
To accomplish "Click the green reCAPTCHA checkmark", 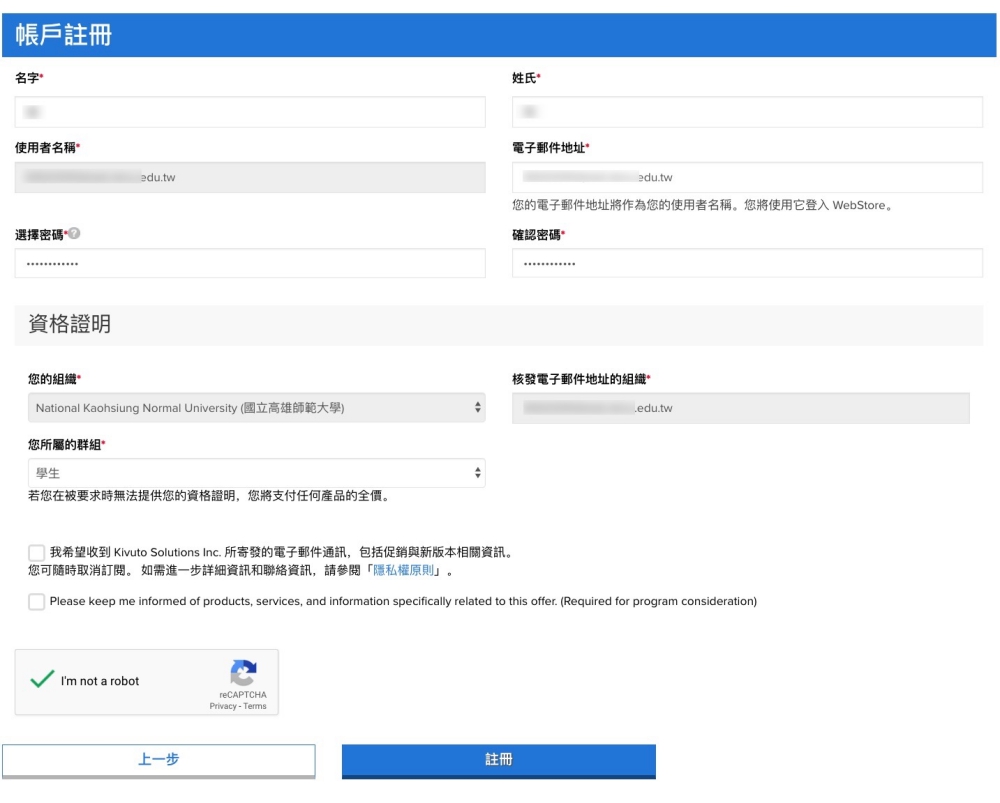I will [41, 680].
